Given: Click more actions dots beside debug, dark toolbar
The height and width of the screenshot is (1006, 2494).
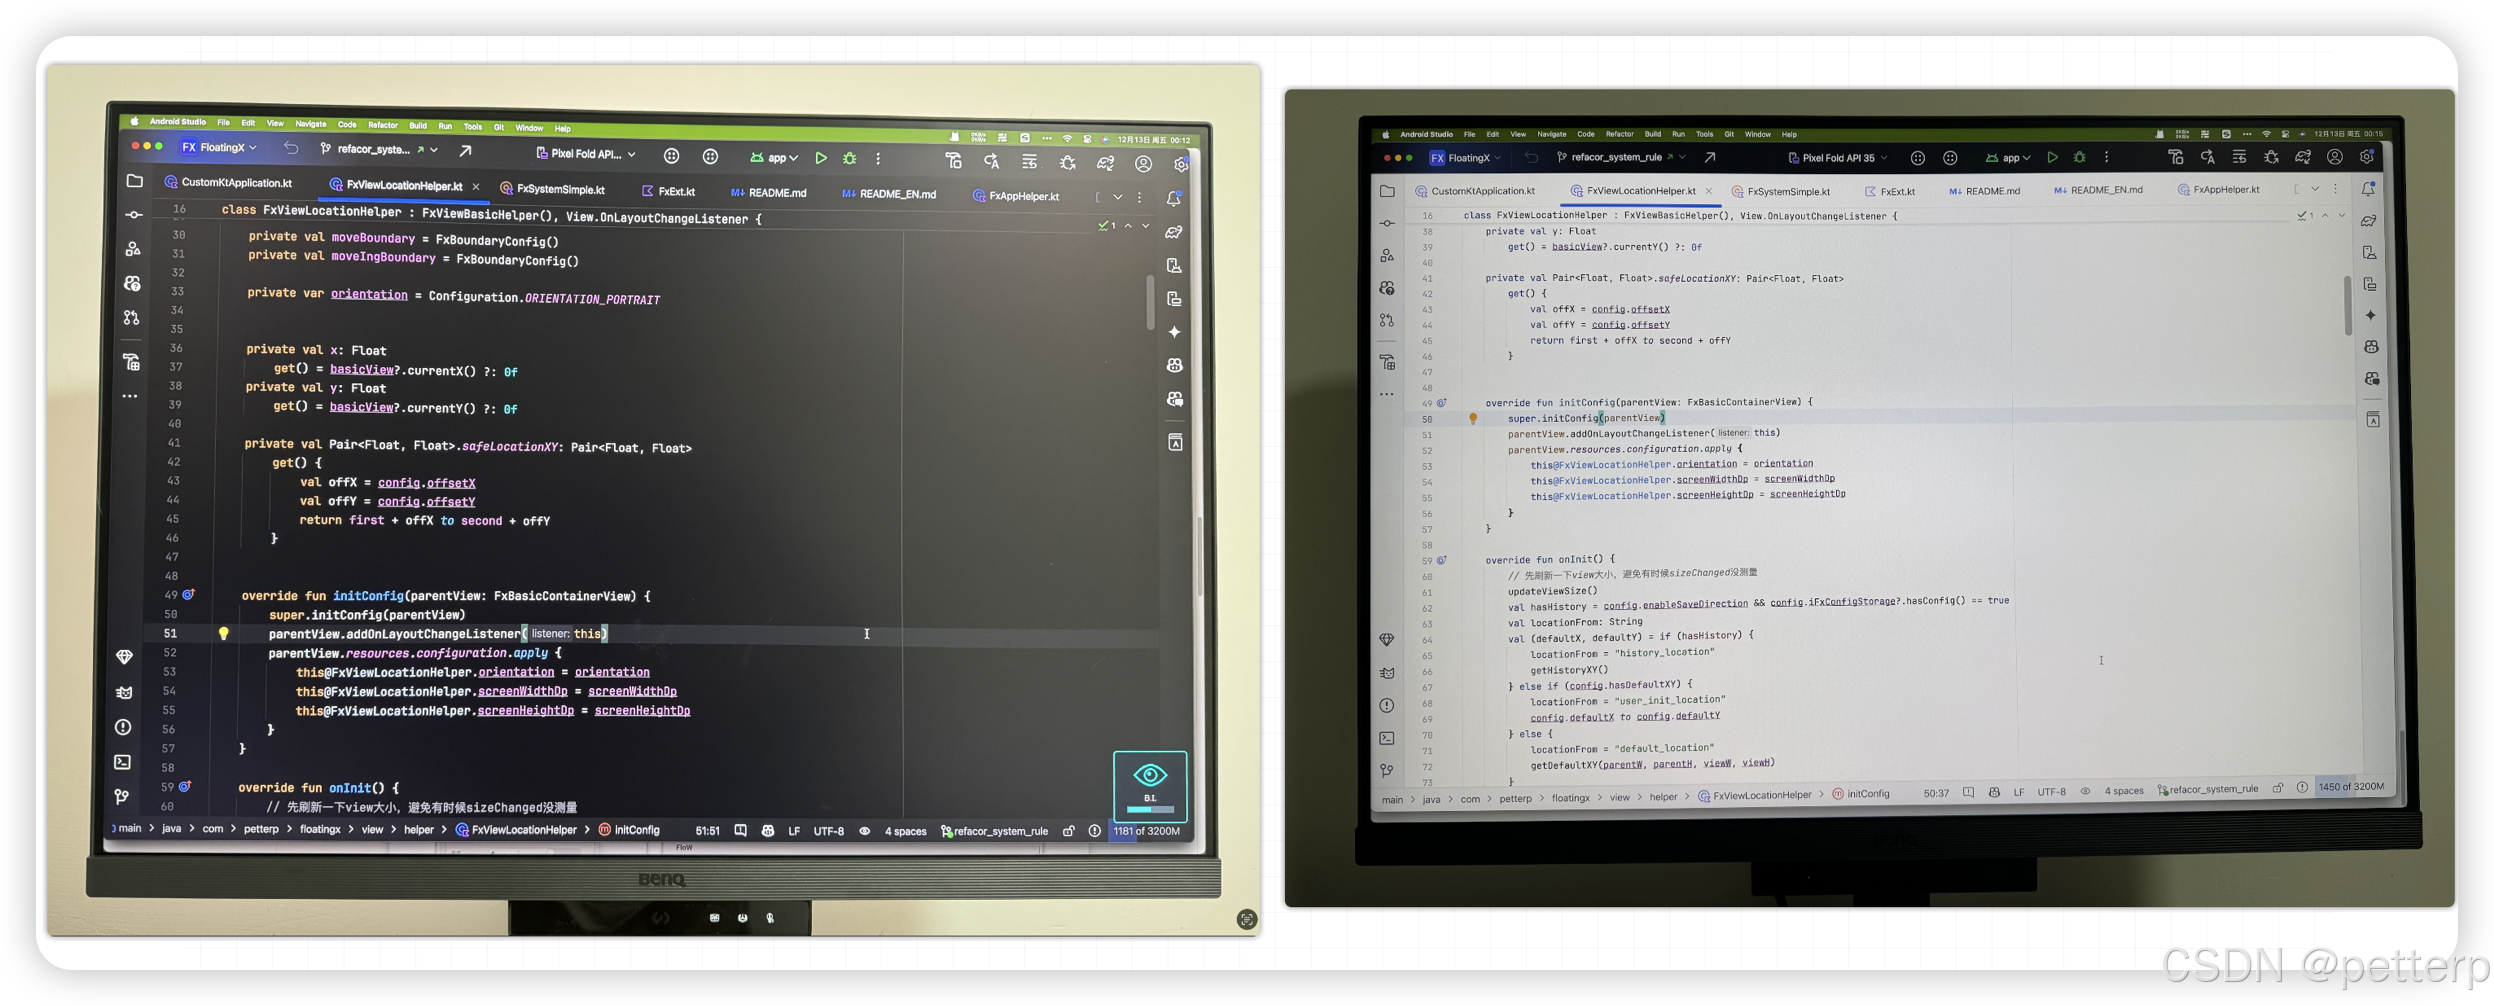Looking at the screenshot, I should click(878, 159).
